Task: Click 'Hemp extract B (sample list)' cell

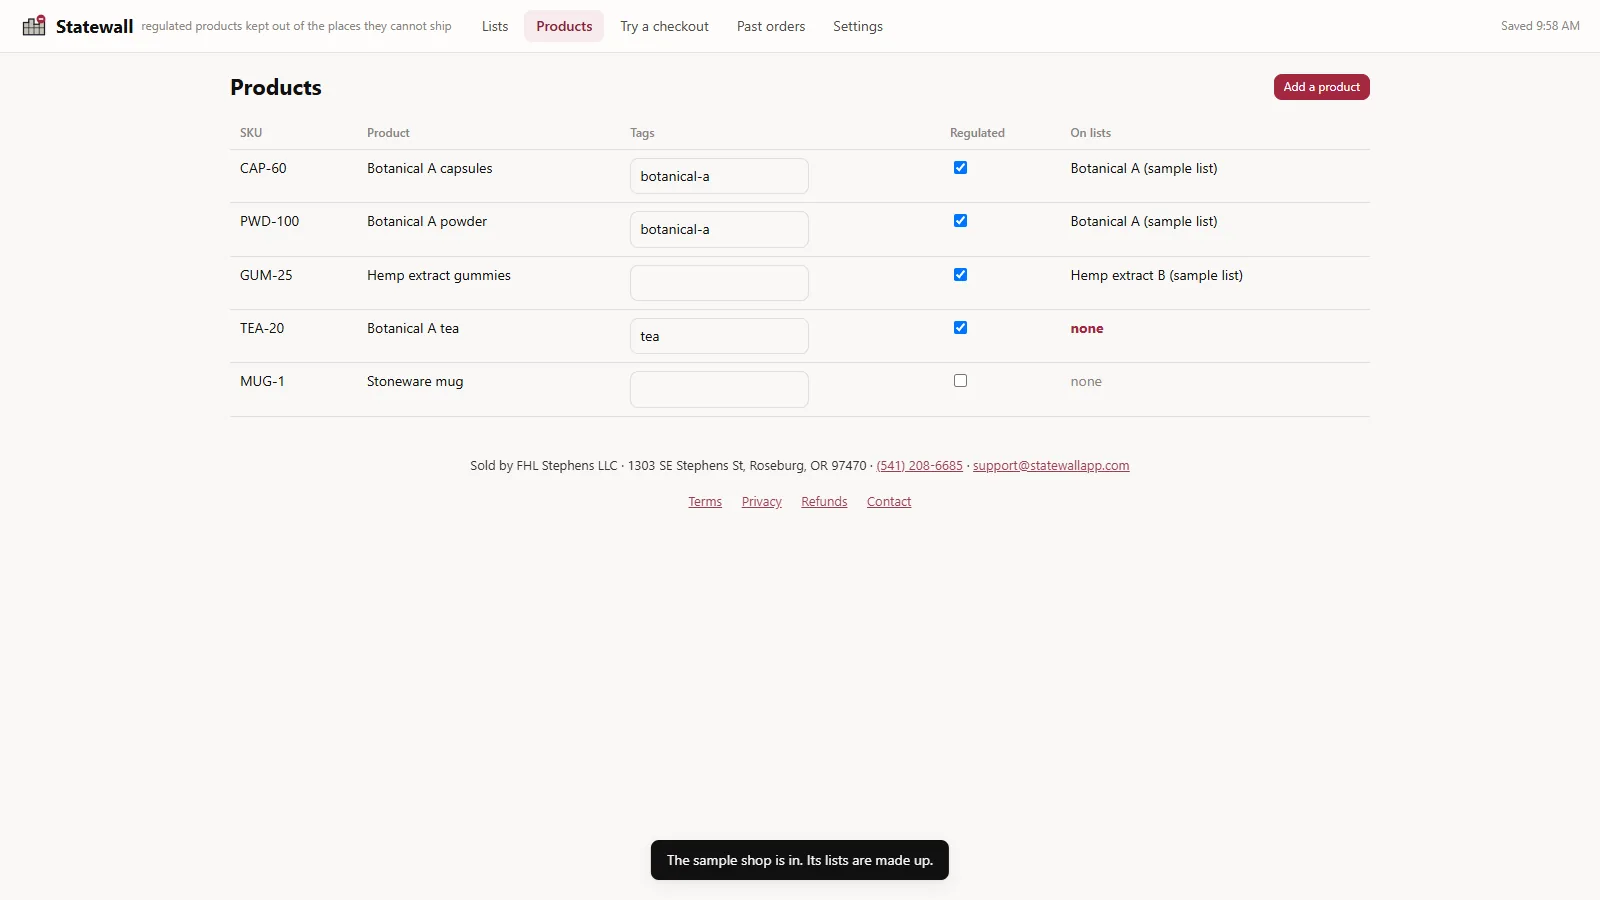Action: pos(1157,275)
